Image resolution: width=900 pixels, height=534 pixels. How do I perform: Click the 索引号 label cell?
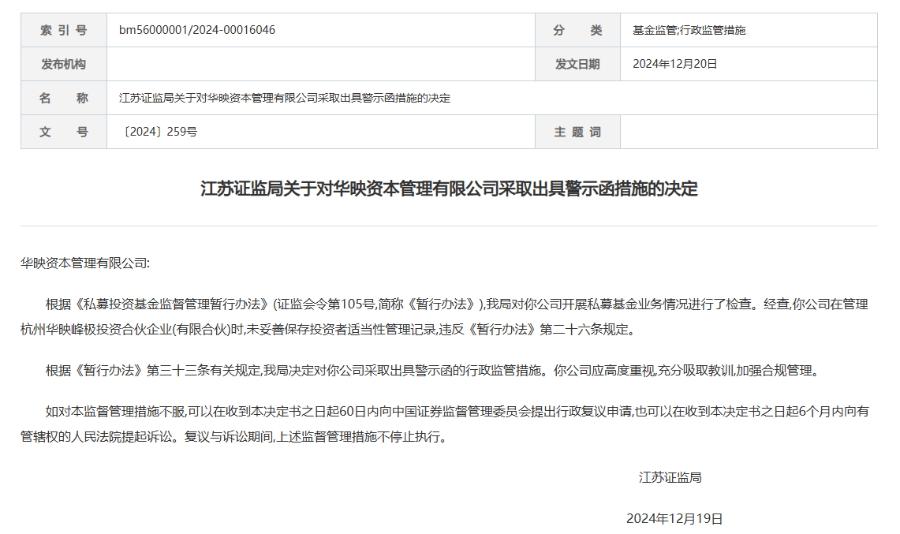pos(64,30)
